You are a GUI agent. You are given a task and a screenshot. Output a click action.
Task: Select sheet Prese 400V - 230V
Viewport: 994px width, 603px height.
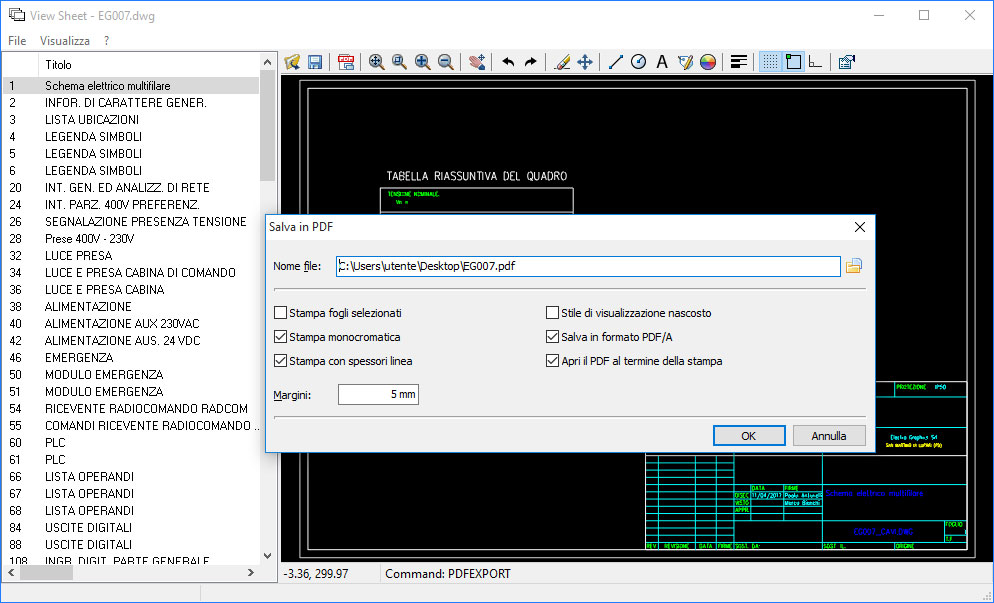tap(131, 239)
